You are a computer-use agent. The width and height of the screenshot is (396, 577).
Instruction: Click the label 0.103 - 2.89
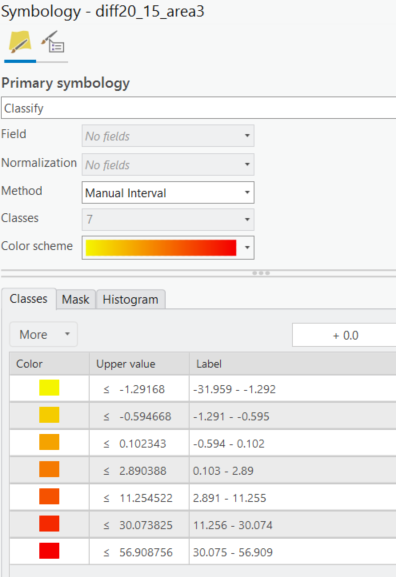(x=223, y=471)
